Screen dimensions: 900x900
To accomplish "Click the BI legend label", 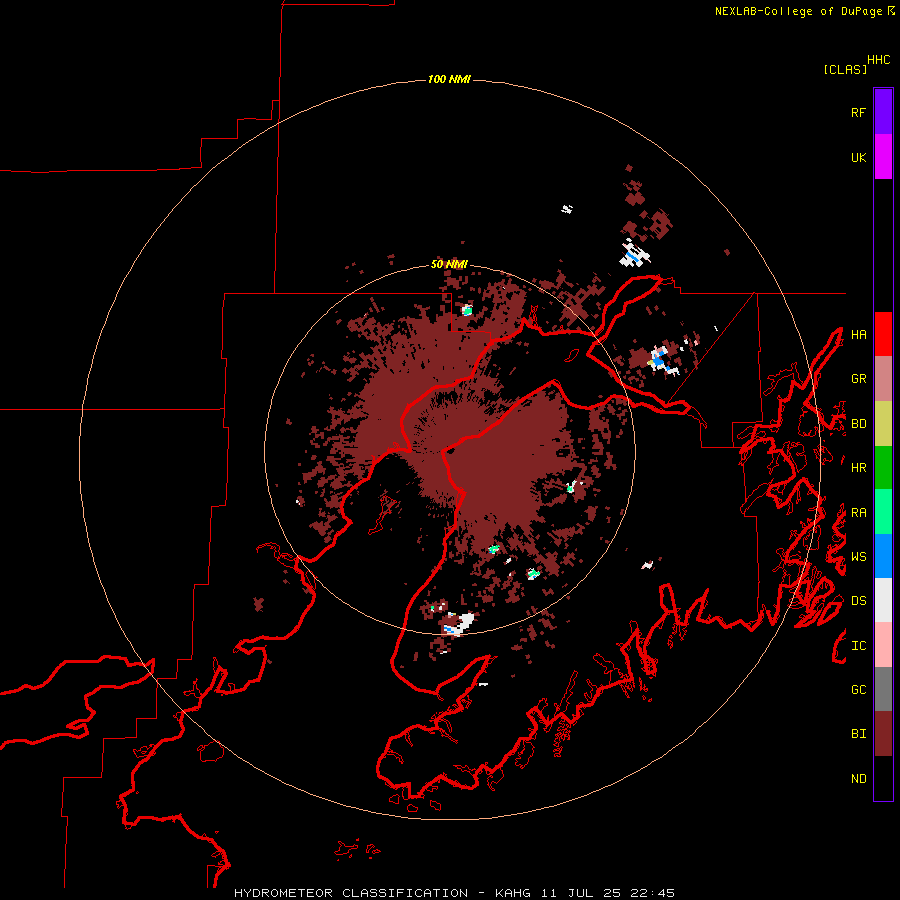I will click(x=858, y=734).
